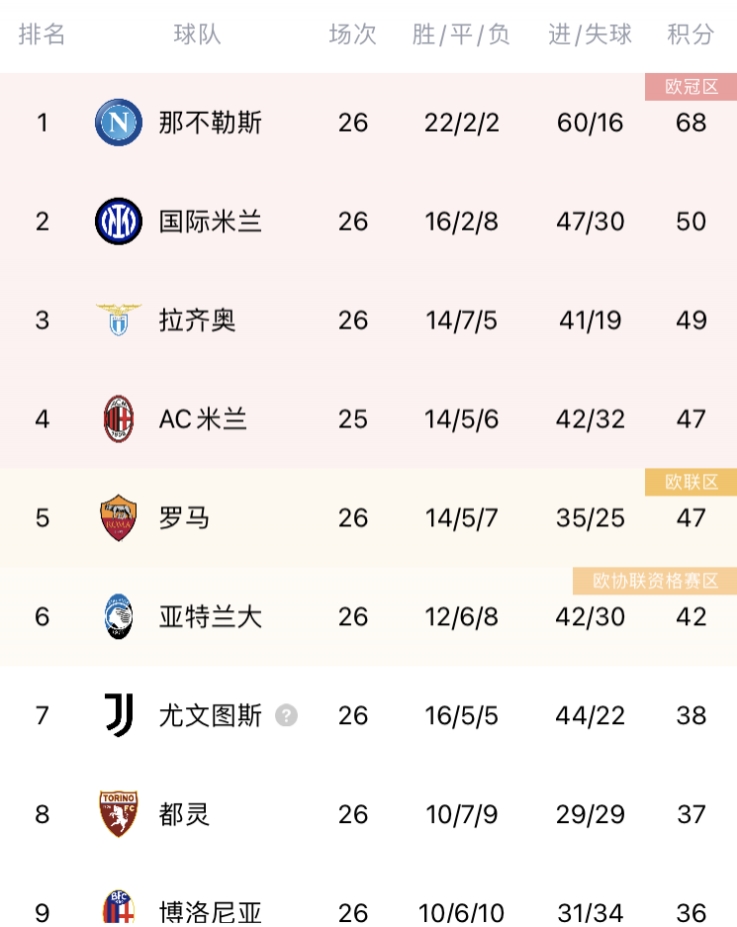Click the question mark beside 尤文图斯
Viewport: 737px width, 927px height.
click(286, 715)
